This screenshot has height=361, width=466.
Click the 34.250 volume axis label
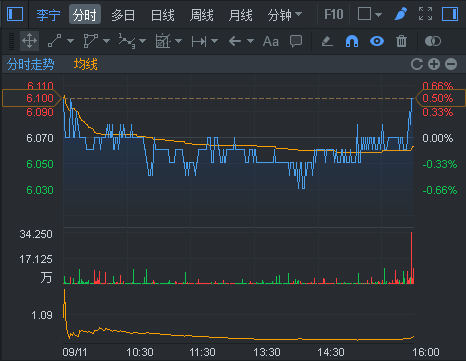coord(36,234)
